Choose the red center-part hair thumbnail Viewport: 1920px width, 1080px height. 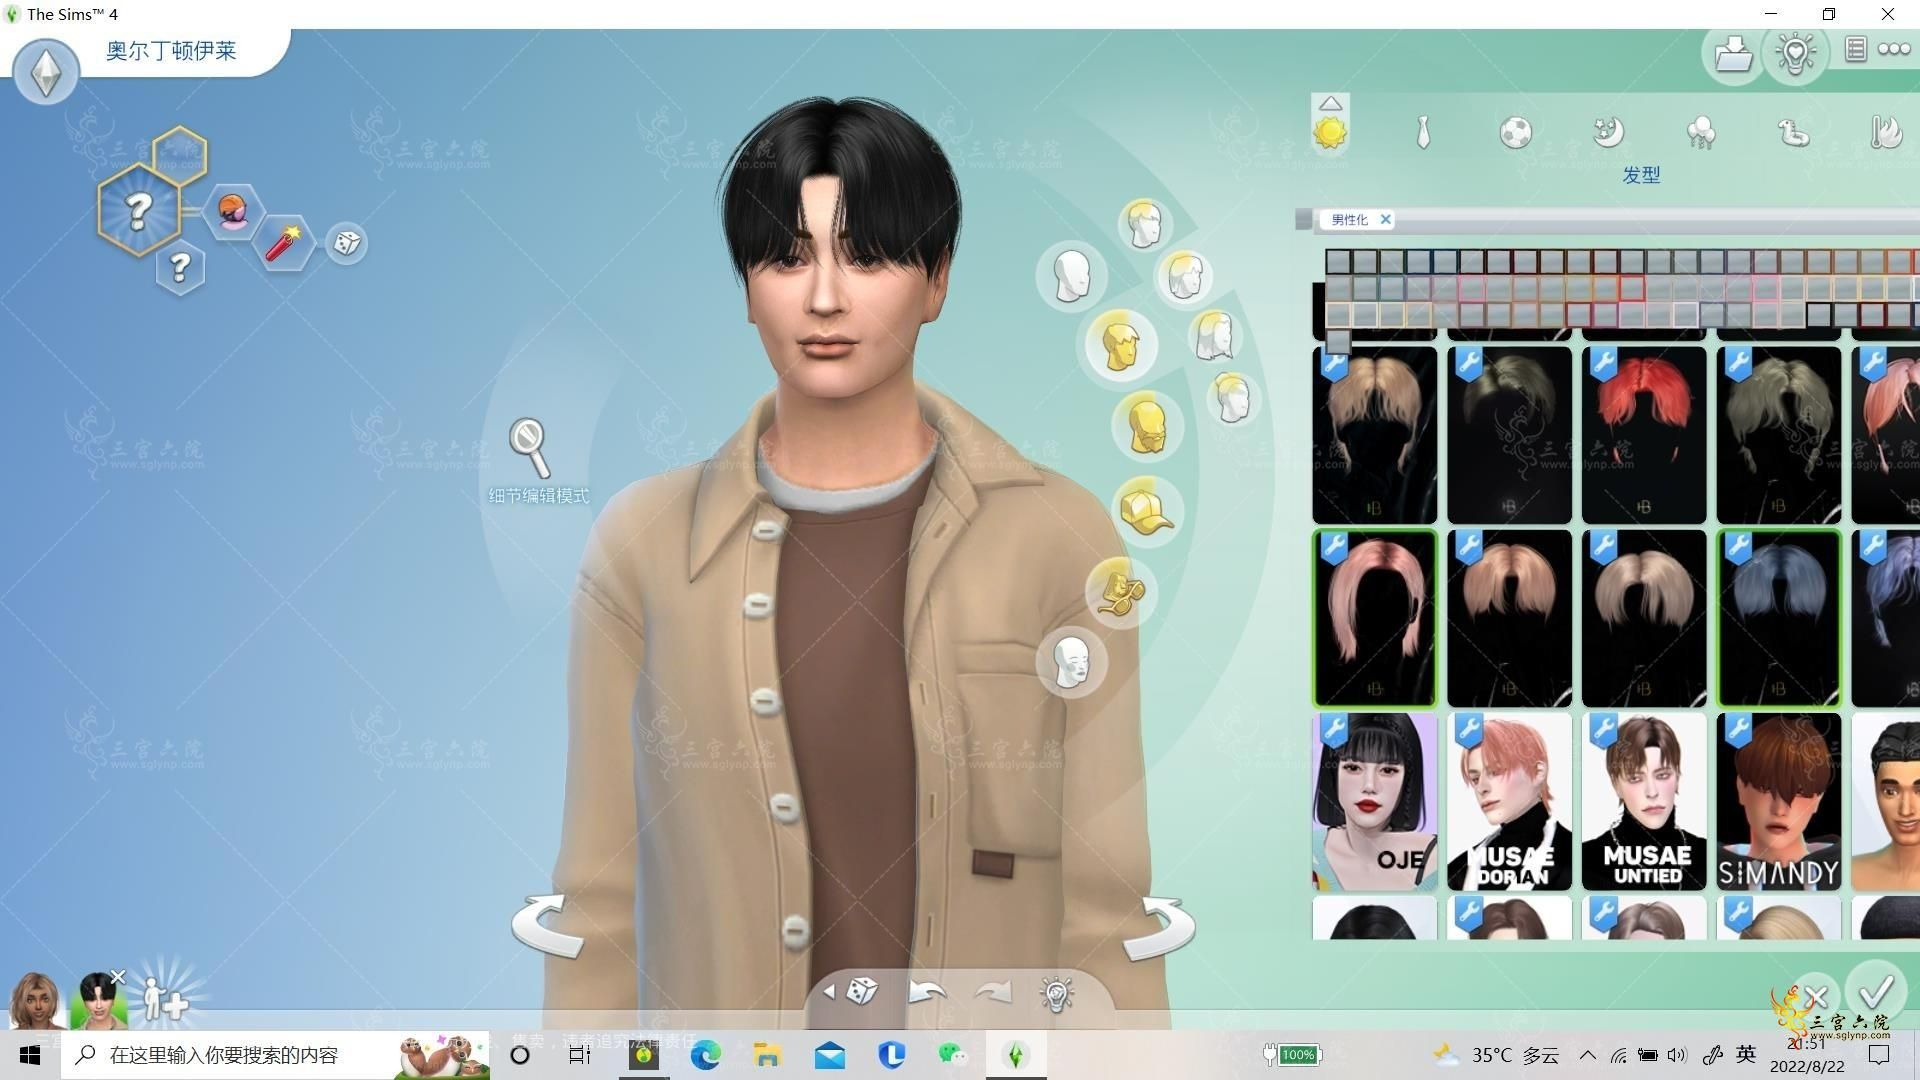tap(1644, 435)
